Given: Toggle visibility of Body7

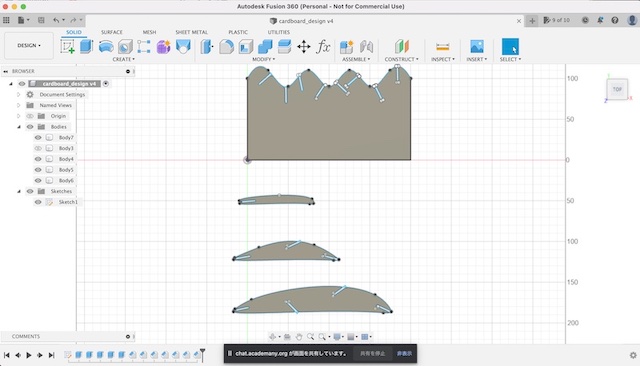Looking at the screenshot, I should [x=38, y=138].
